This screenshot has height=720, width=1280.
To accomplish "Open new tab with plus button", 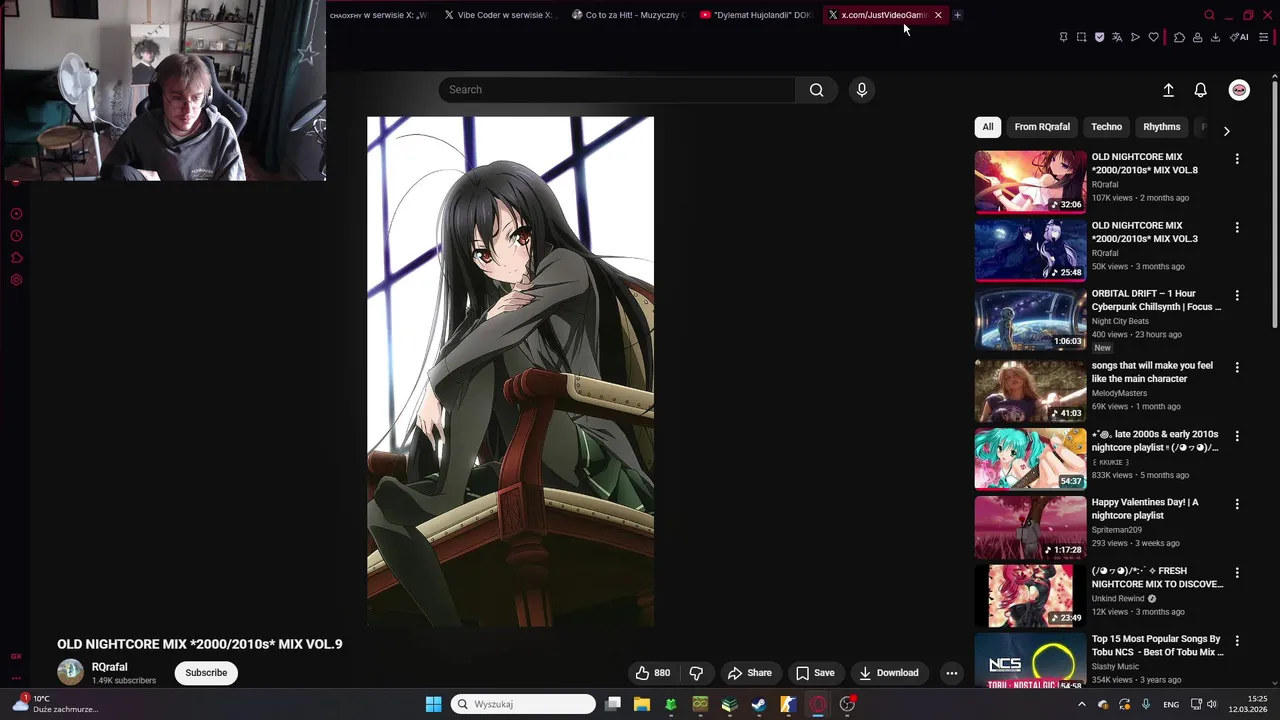I will click(x=957, y=15).
